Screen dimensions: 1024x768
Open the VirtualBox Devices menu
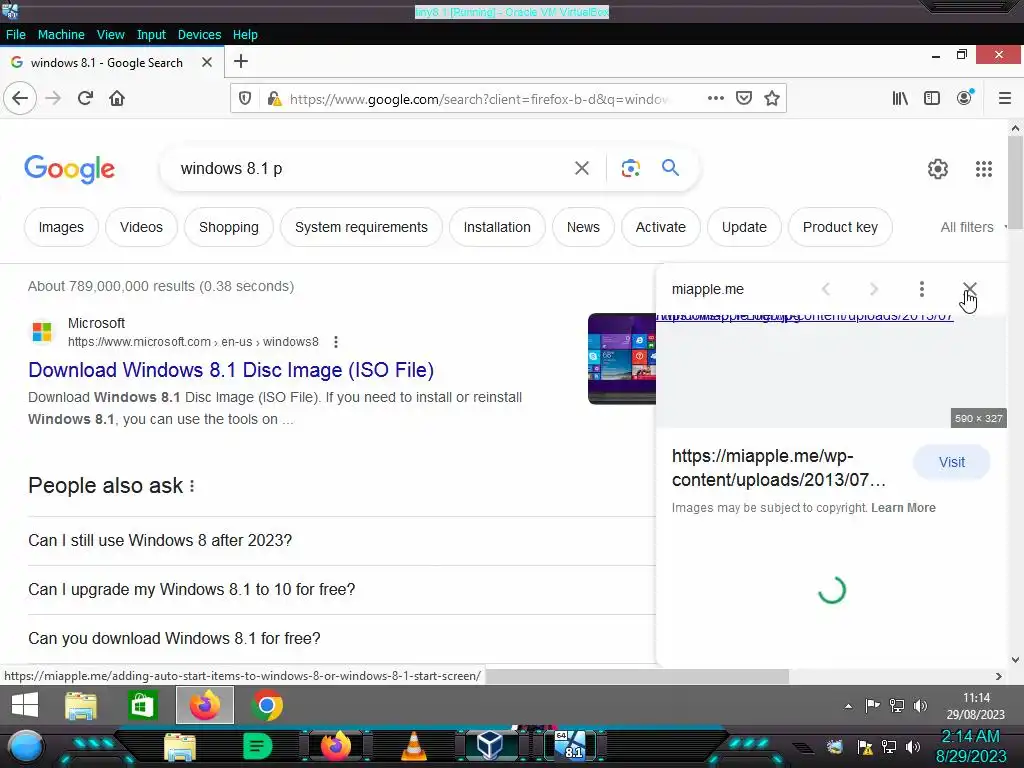point(199,35)
